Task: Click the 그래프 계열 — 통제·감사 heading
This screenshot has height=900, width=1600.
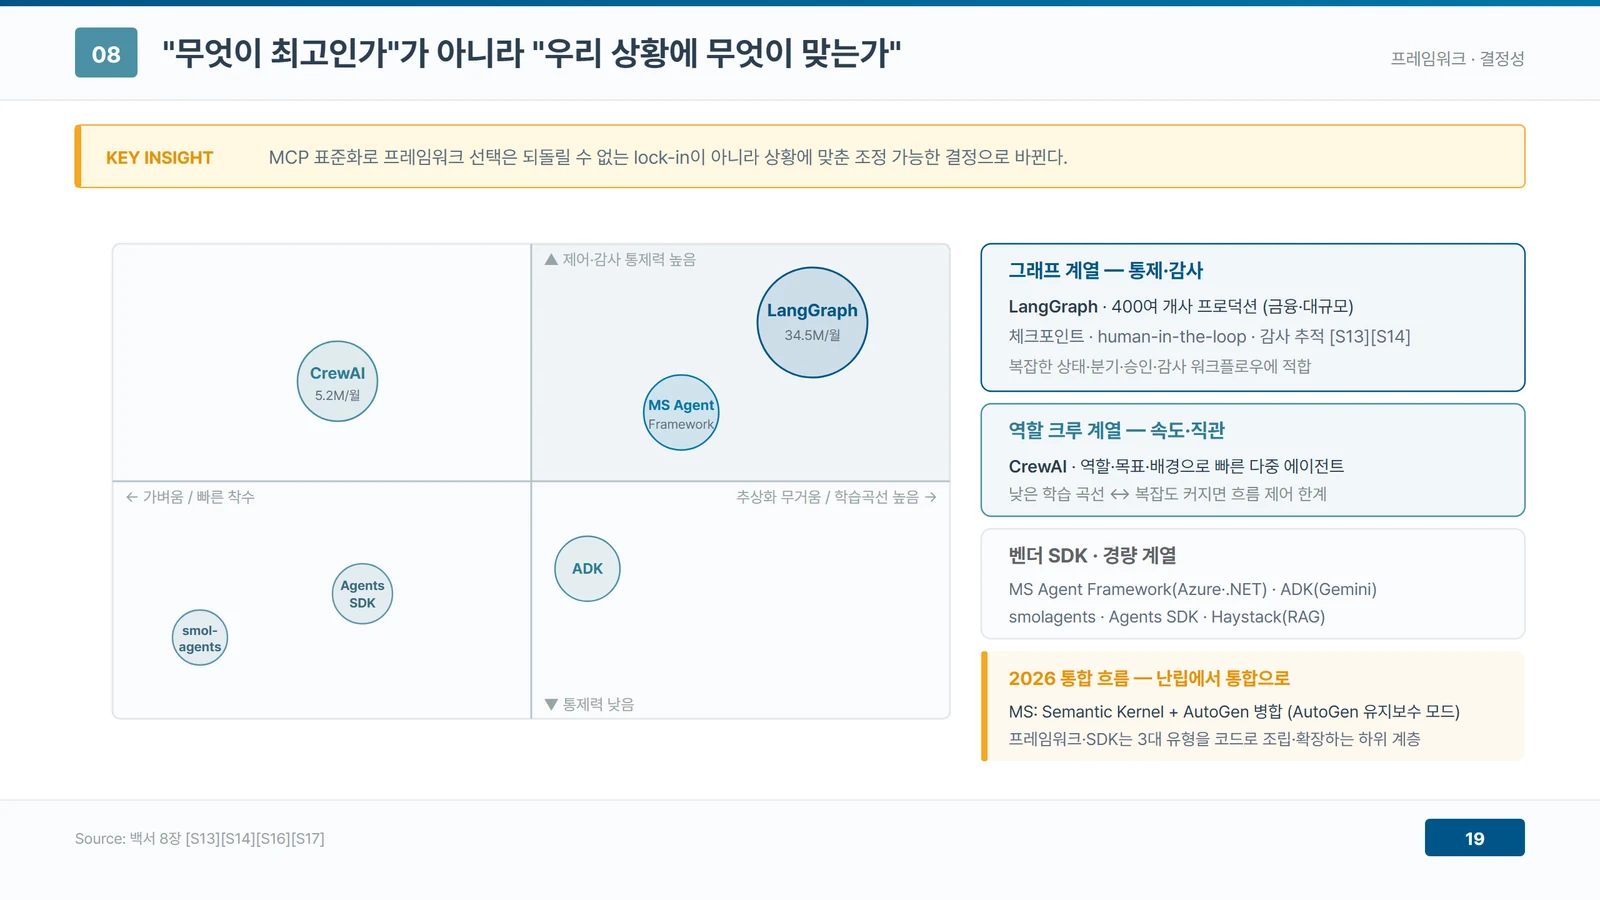Action: 1105,270
